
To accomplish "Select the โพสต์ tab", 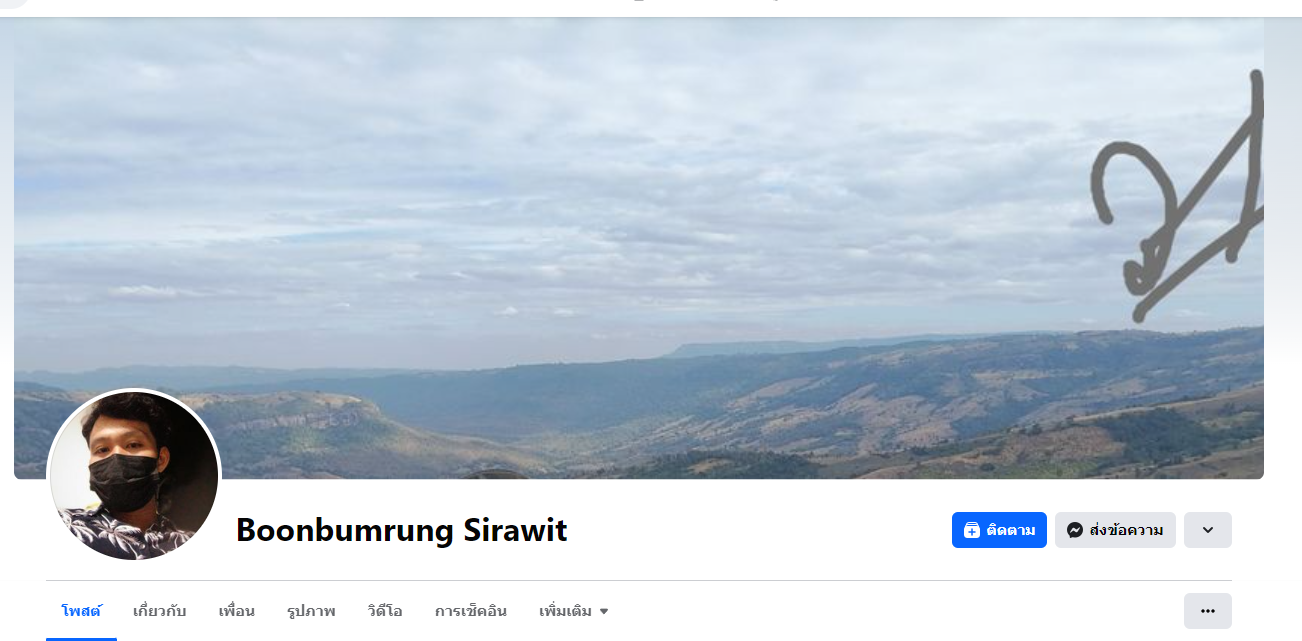I will [81, 611].
